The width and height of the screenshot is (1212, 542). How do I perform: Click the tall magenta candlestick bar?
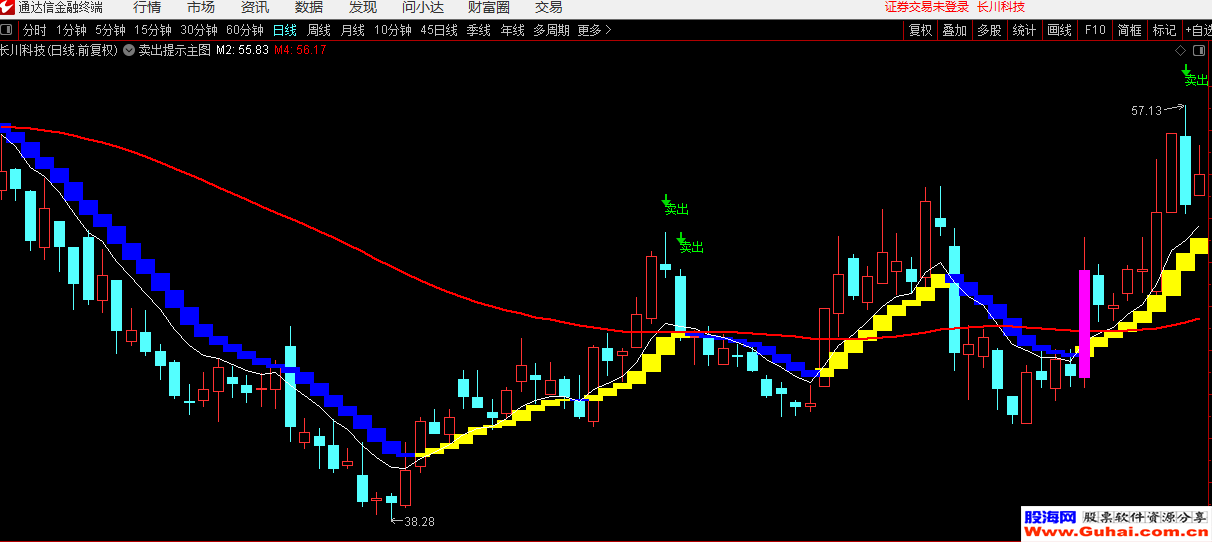pyautogui.click(x=1084, y=323)
